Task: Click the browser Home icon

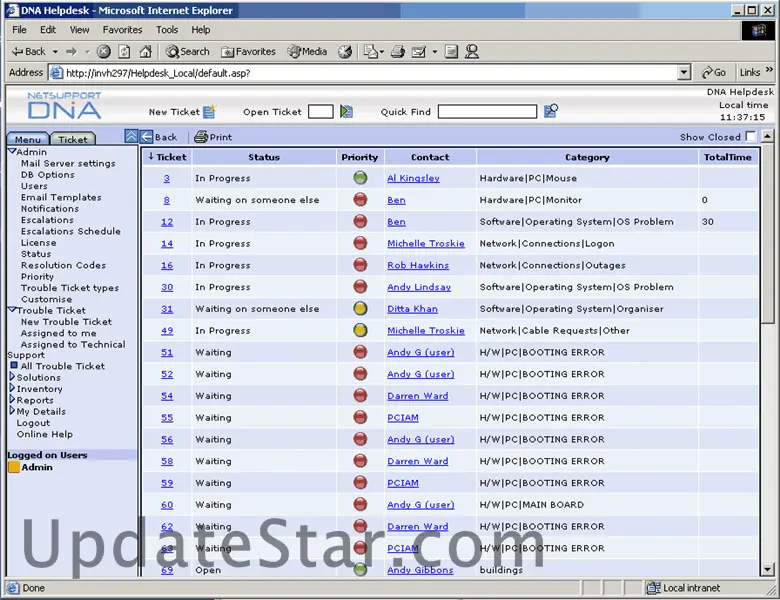Action: coord(145,51)
